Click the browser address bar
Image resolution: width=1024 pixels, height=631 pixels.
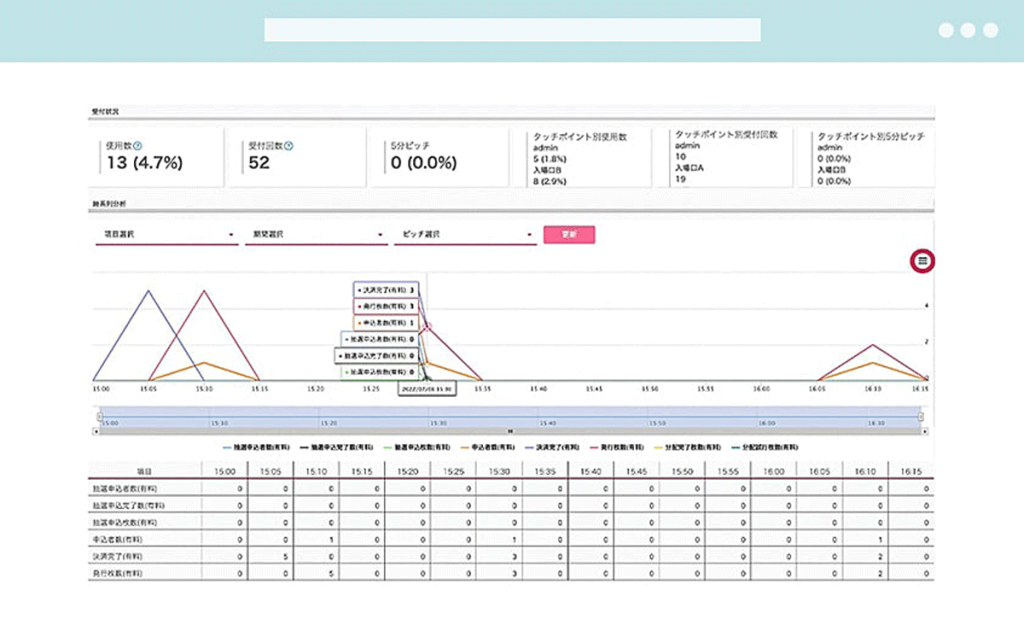(512, 30)
